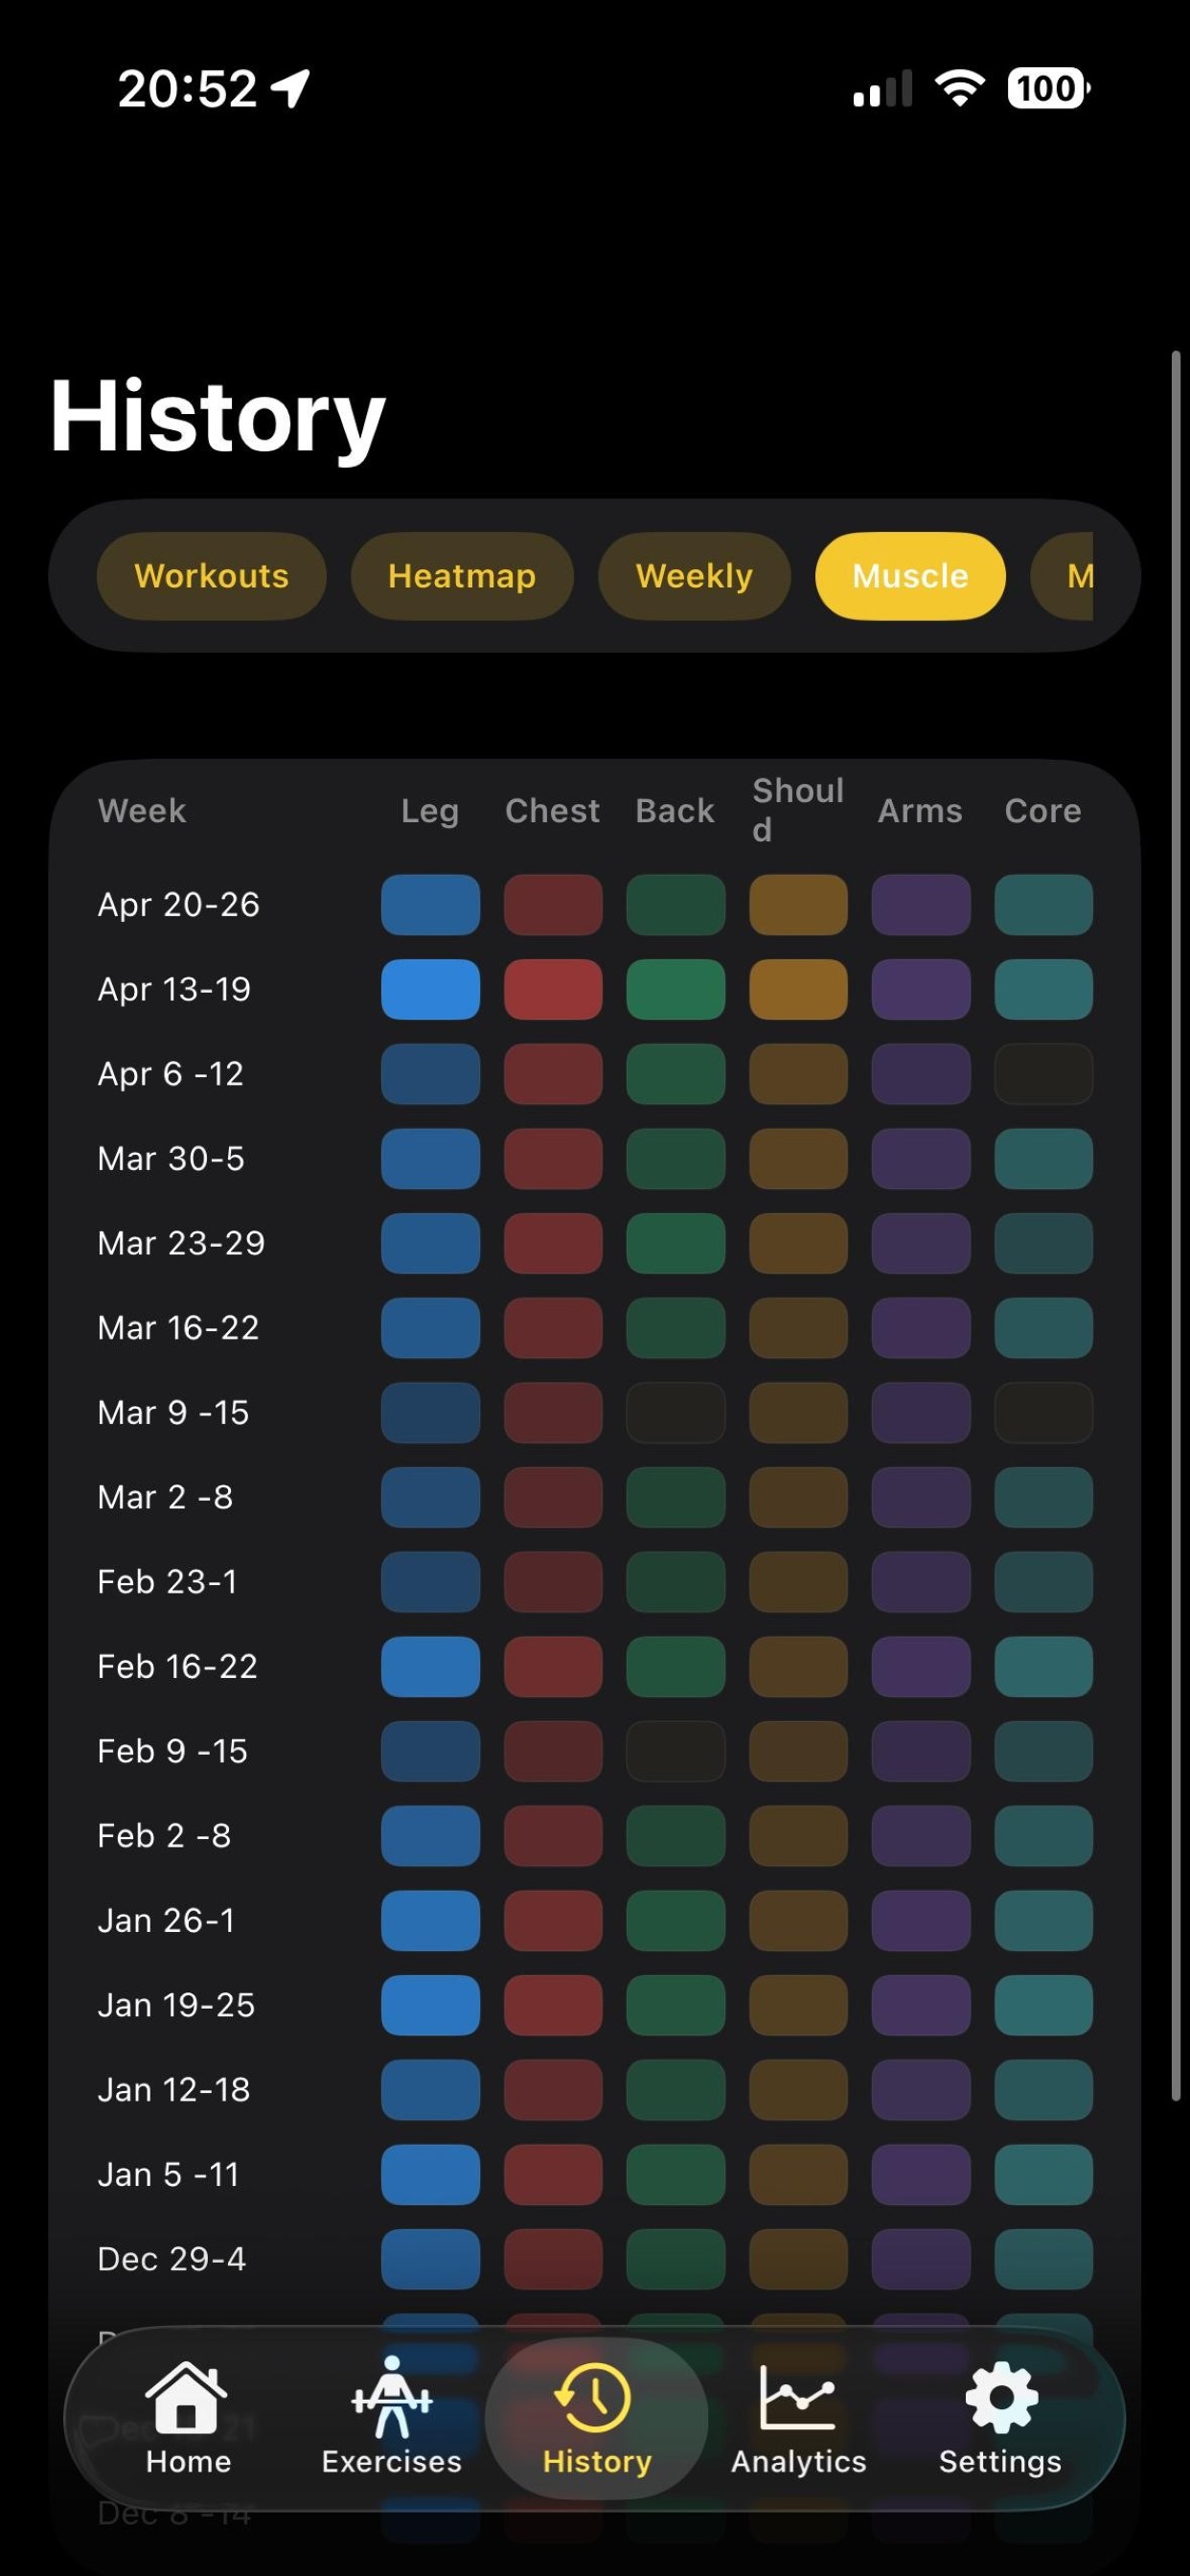Select the Mar 16-22 week label
Screen dimensions: 1190x2576
(178, 1328)
